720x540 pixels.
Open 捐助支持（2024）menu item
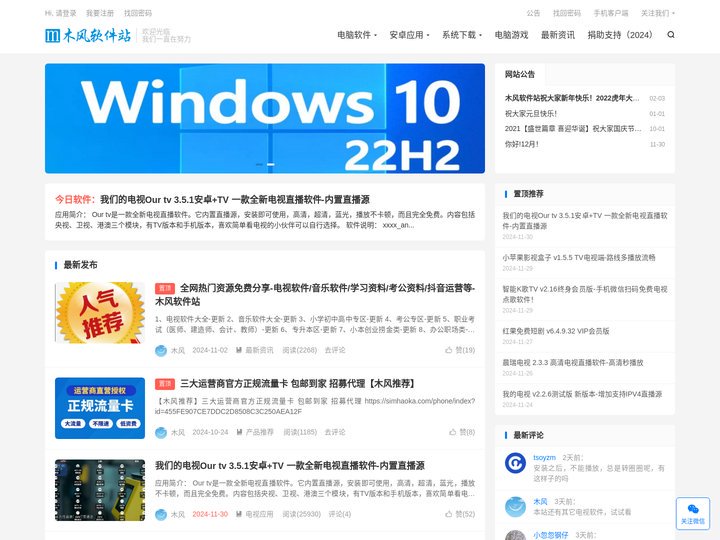click(x=620, y=35)
